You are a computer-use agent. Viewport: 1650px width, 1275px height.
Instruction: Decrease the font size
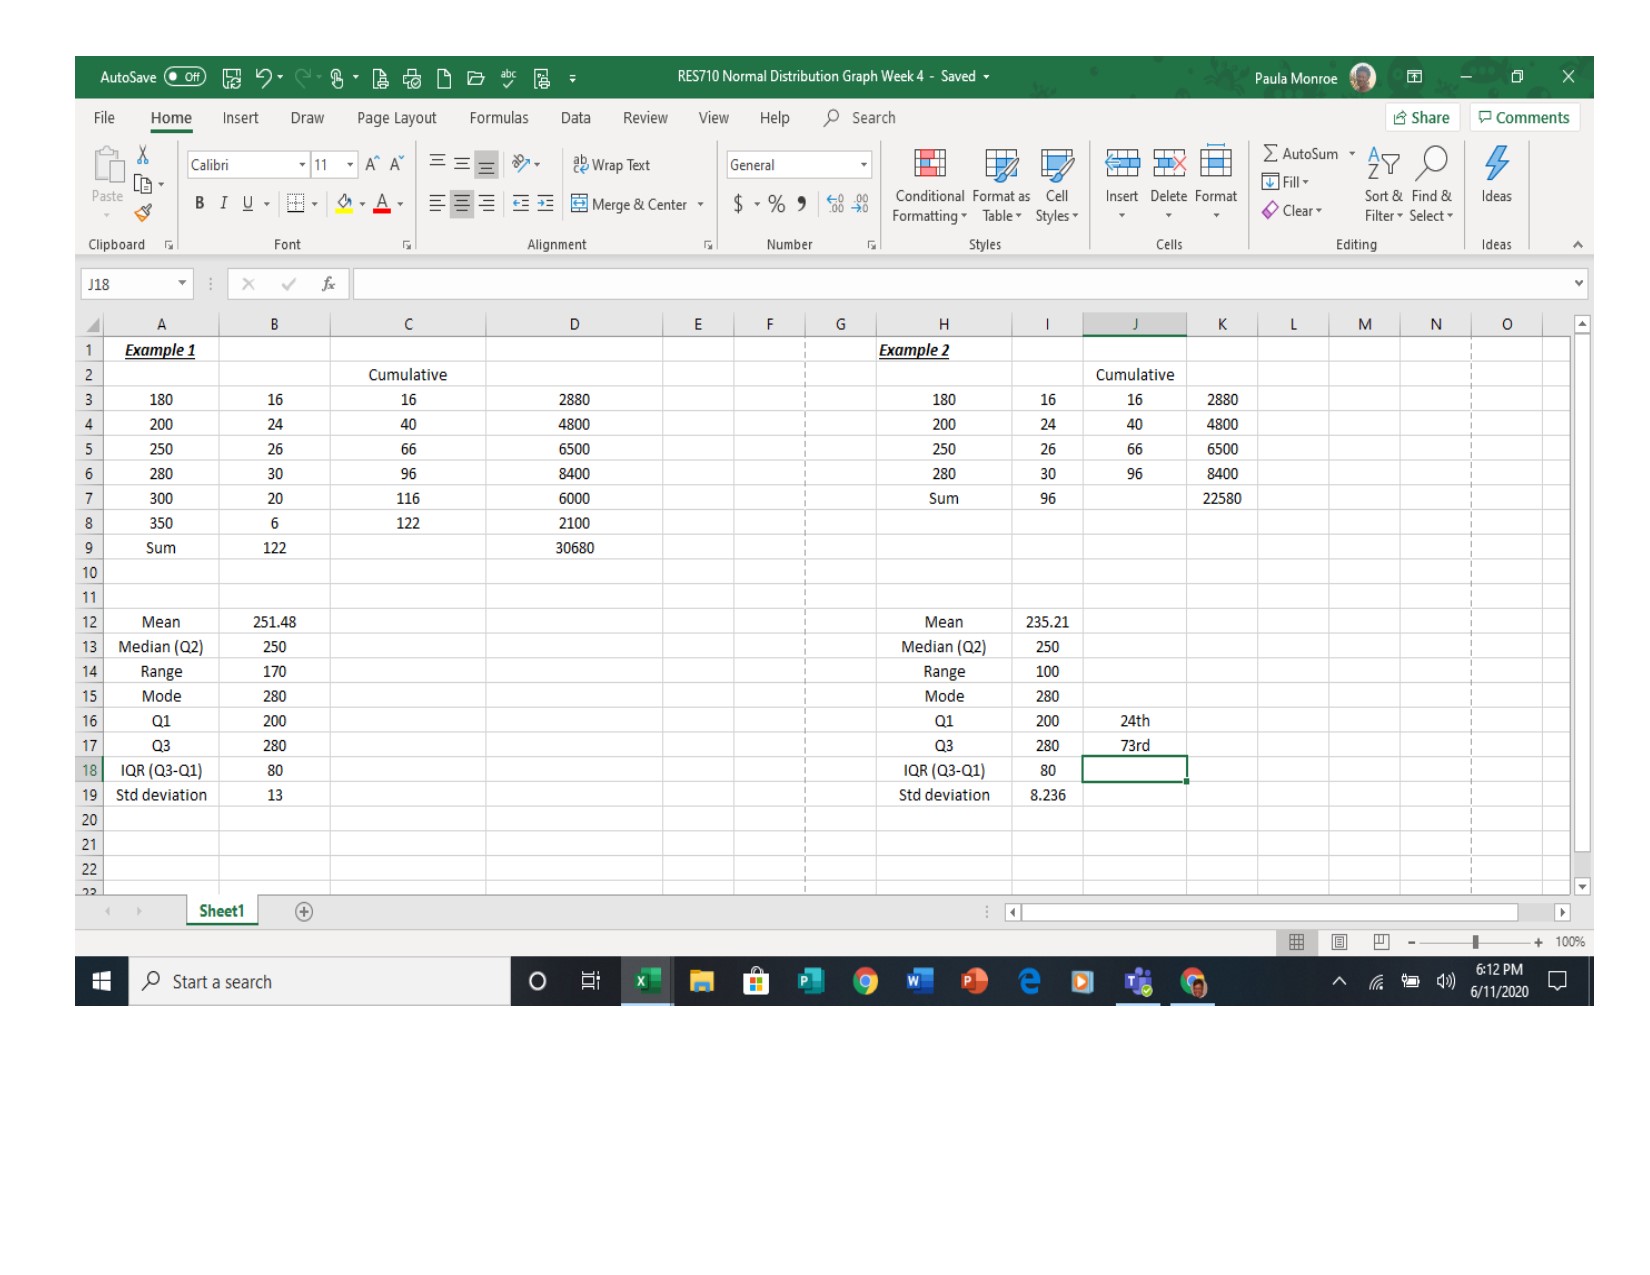click(x=396, y=164)
